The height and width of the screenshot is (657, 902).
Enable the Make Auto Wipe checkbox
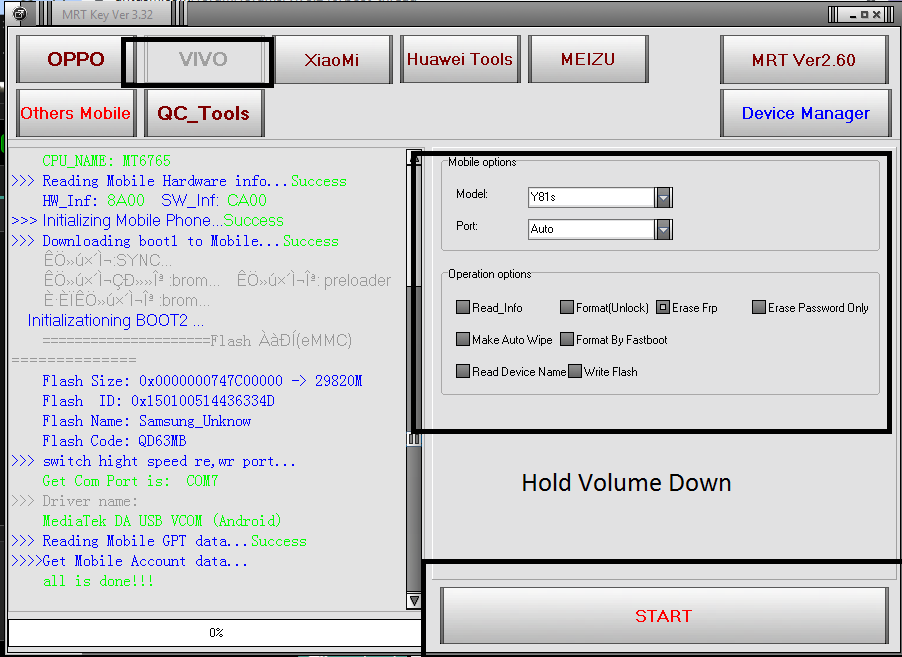(463, 339)
